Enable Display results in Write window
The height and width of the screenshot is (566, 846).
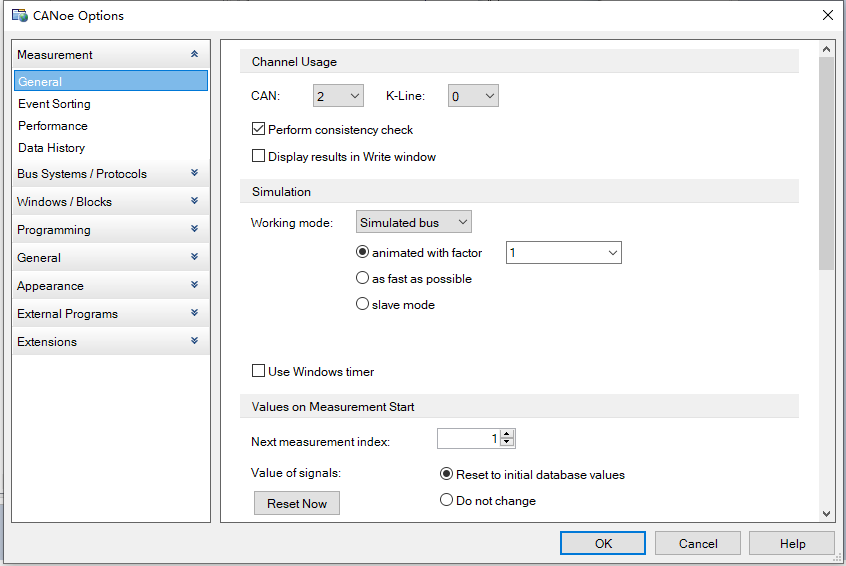(258, 156)
